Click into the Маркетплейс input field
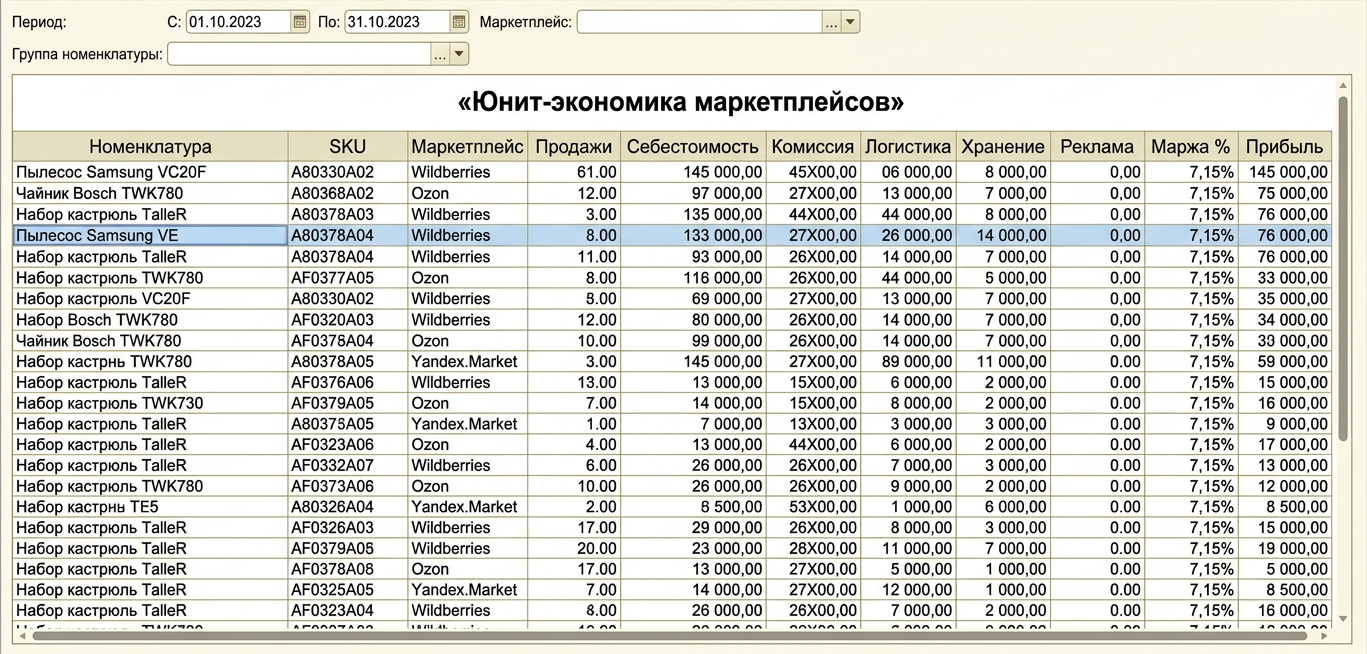The width and height of the screenshot is (1367, 654). (698, 22)
